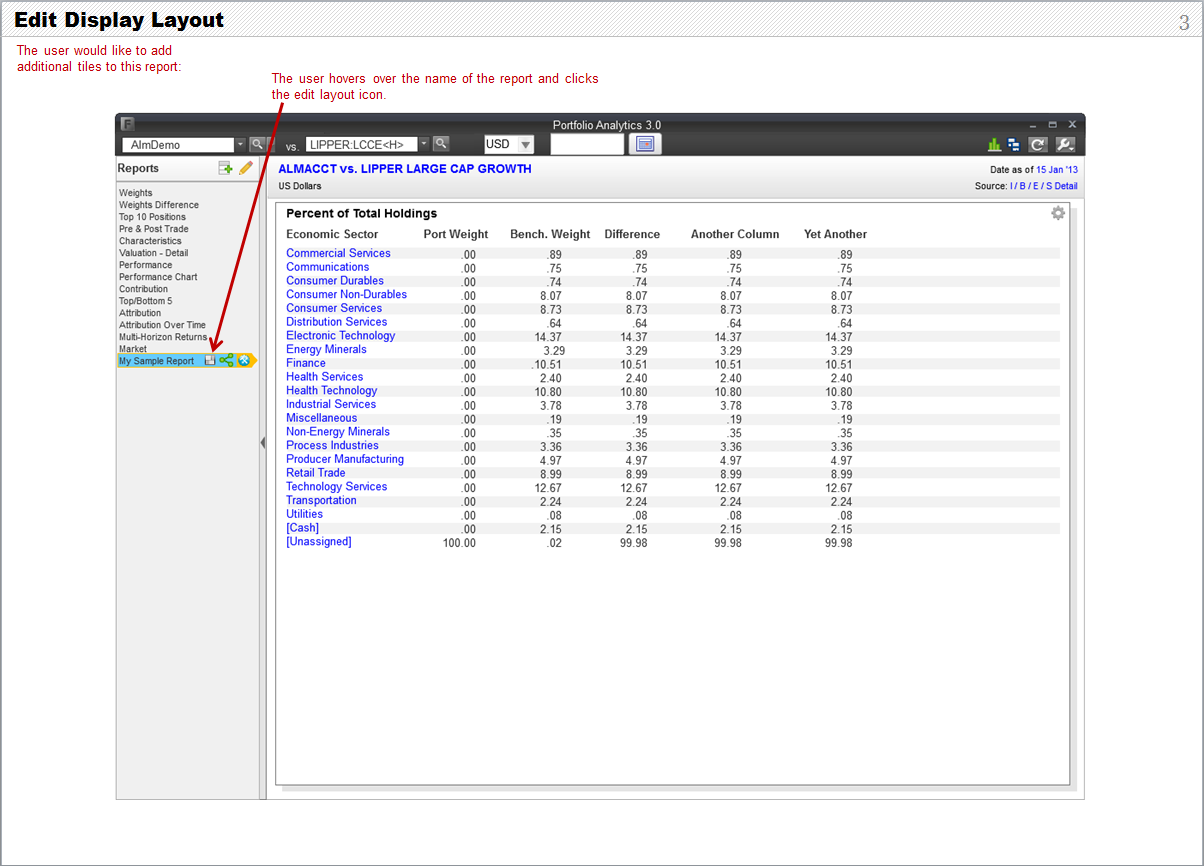Select the Characteristics report
This screenshot has width=1204, height=867.
(150, 241)
